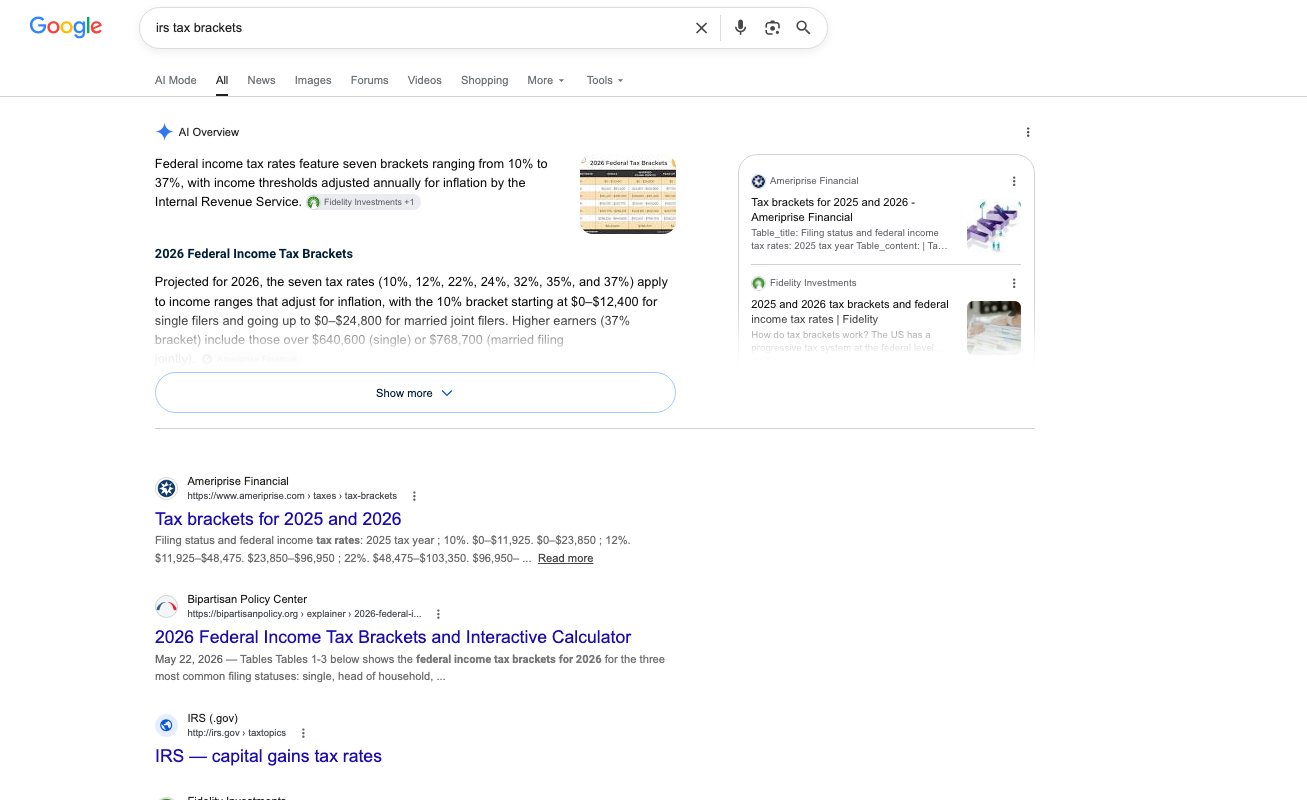Click 'Bipartisan Policy Center' site name
Viewport: 1307px width, 800px height.
click(x=247, y=599)
